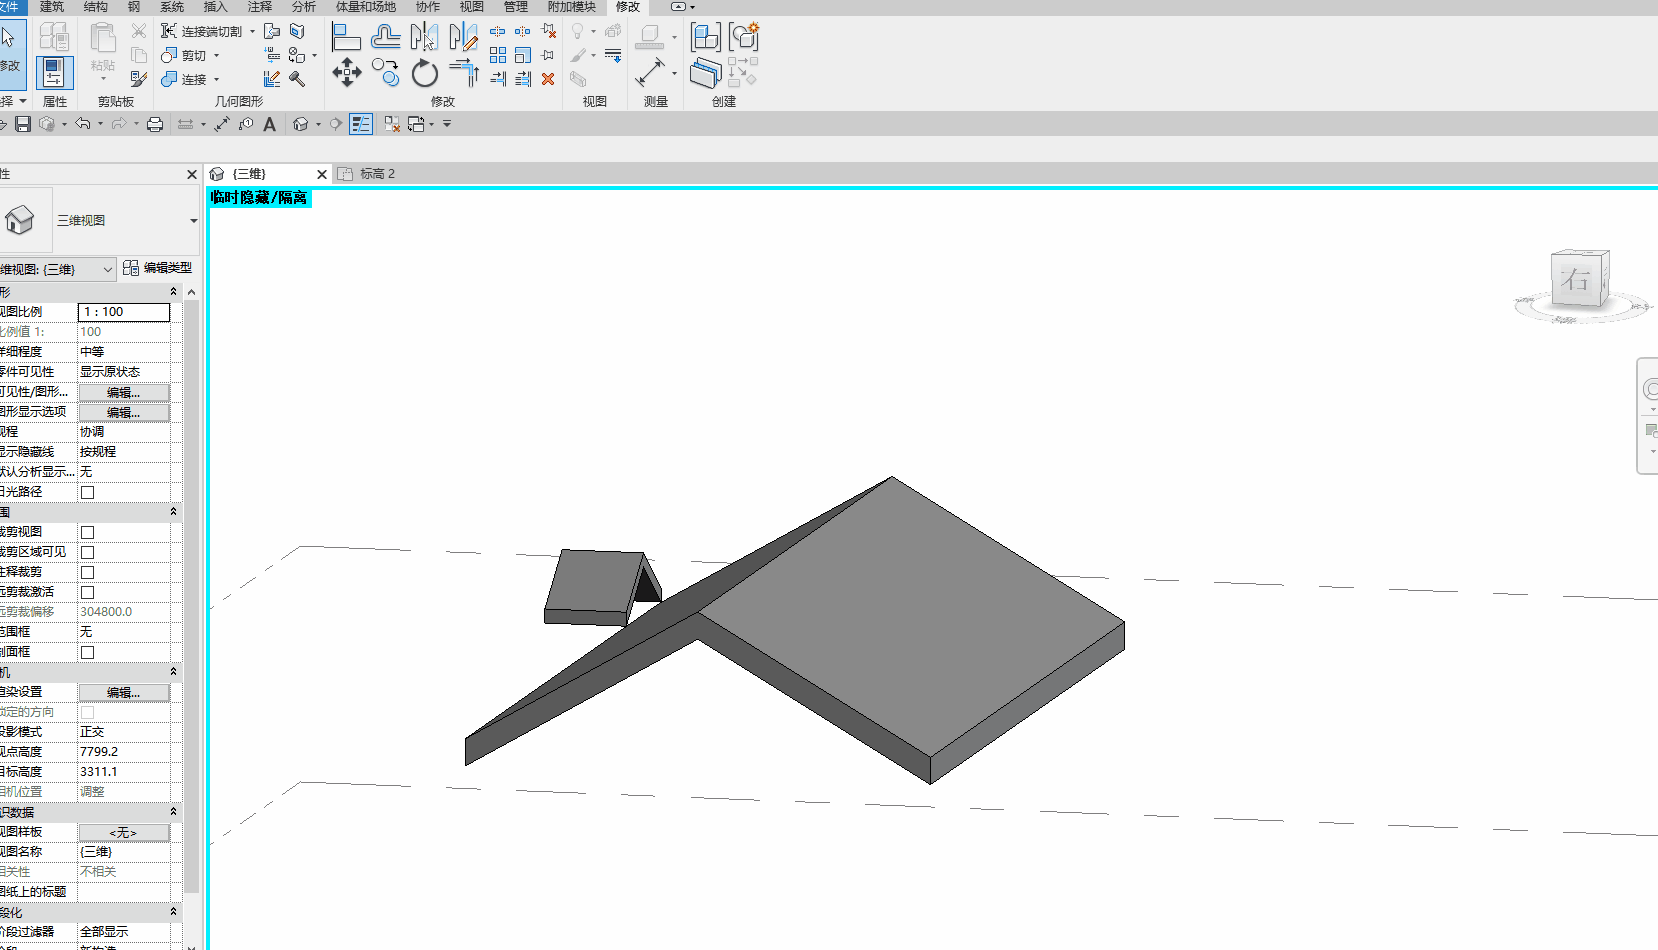Screen dimensions: 1658x950
Task: Activate Trim/Extend to Corner tool
Action: point(464,73)
